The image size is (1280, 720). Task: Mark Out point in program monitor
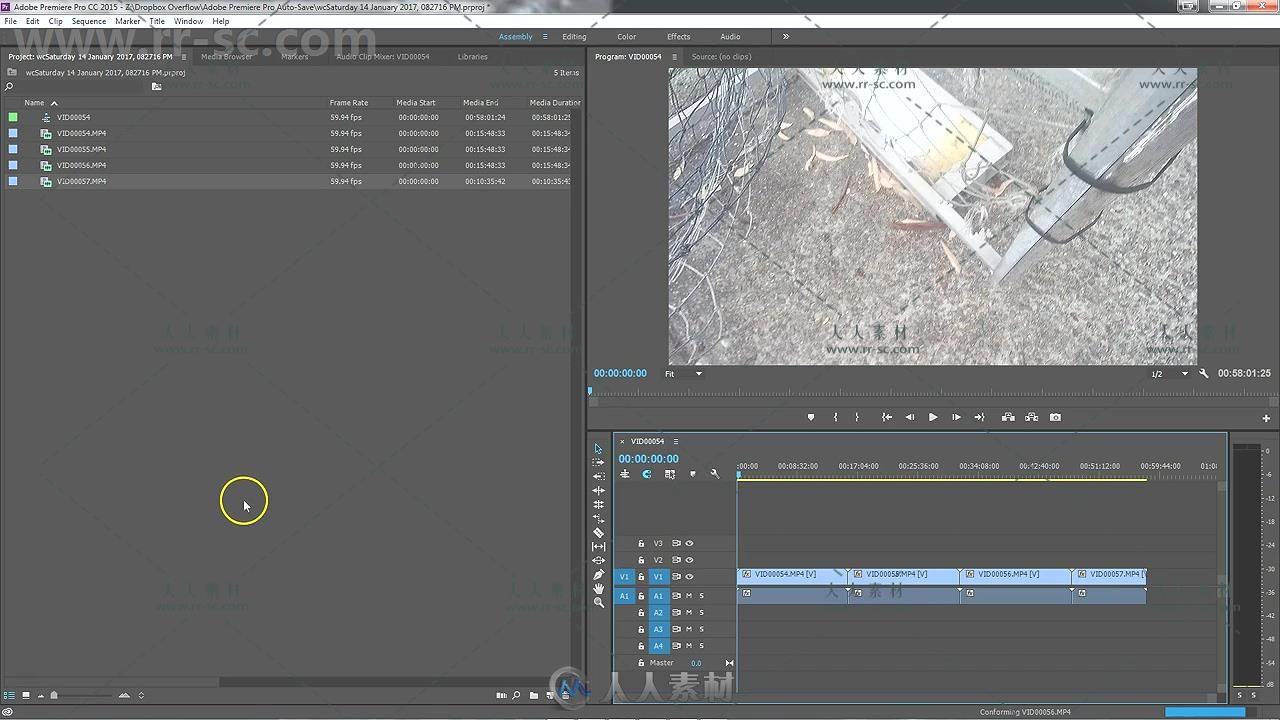tap(857, 417)
